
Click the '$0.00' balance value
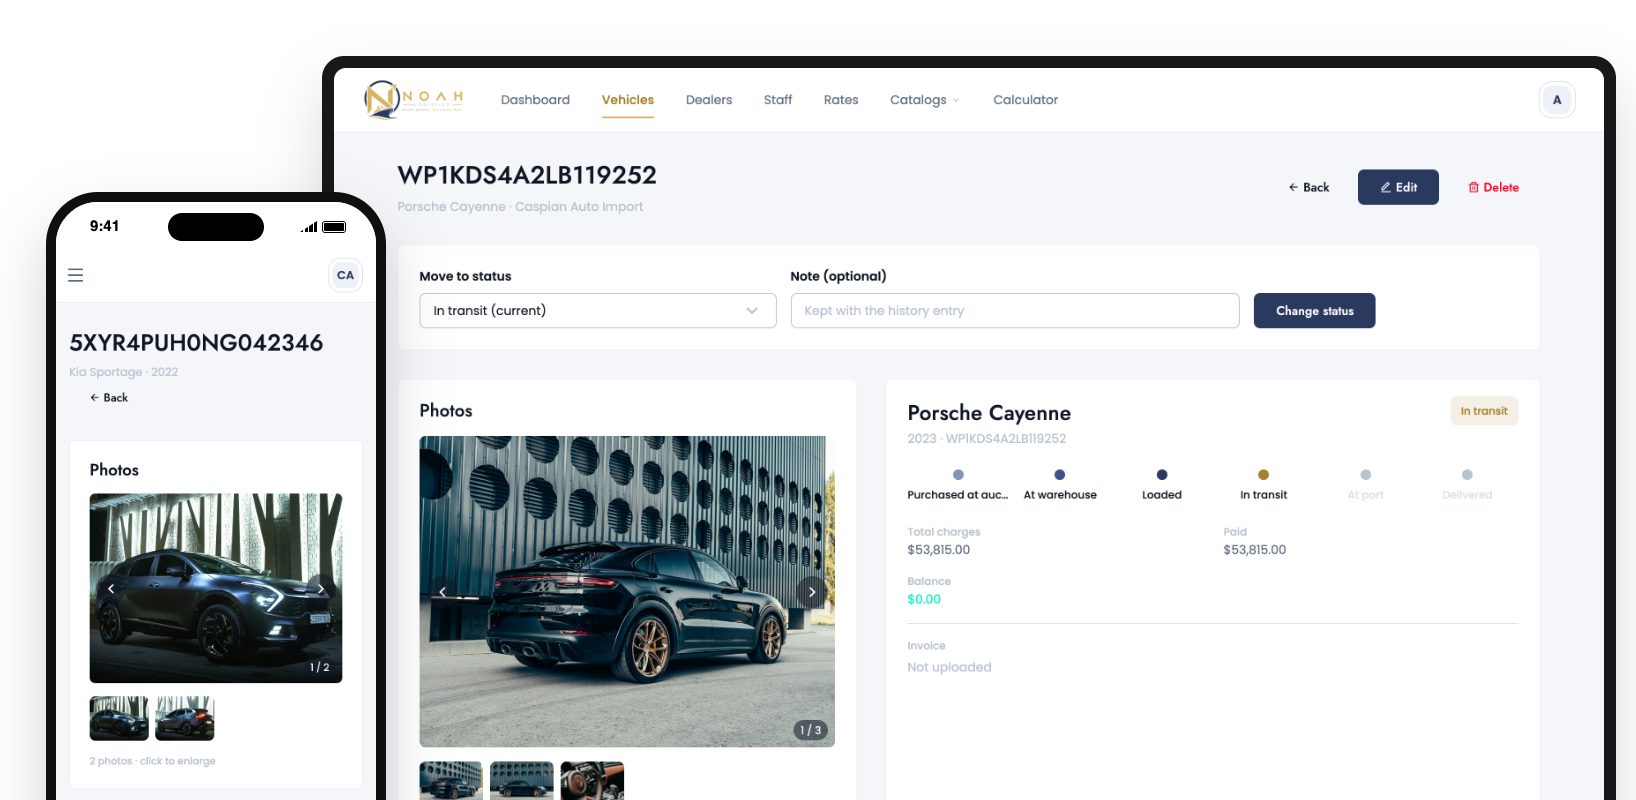[x=924, y=599]
